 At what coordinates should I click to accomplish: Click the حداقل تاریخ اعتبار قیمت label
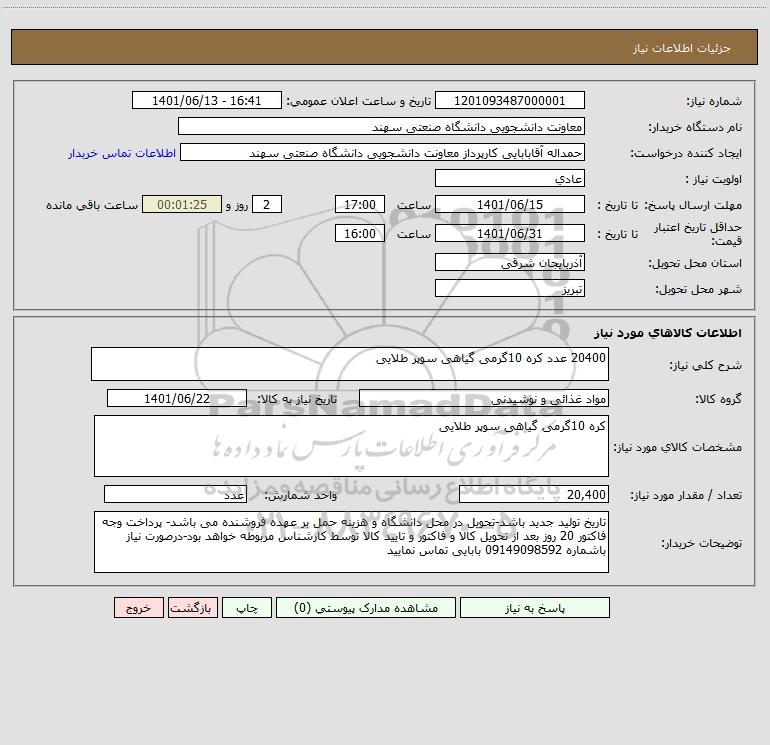click(x=697, y=234)
